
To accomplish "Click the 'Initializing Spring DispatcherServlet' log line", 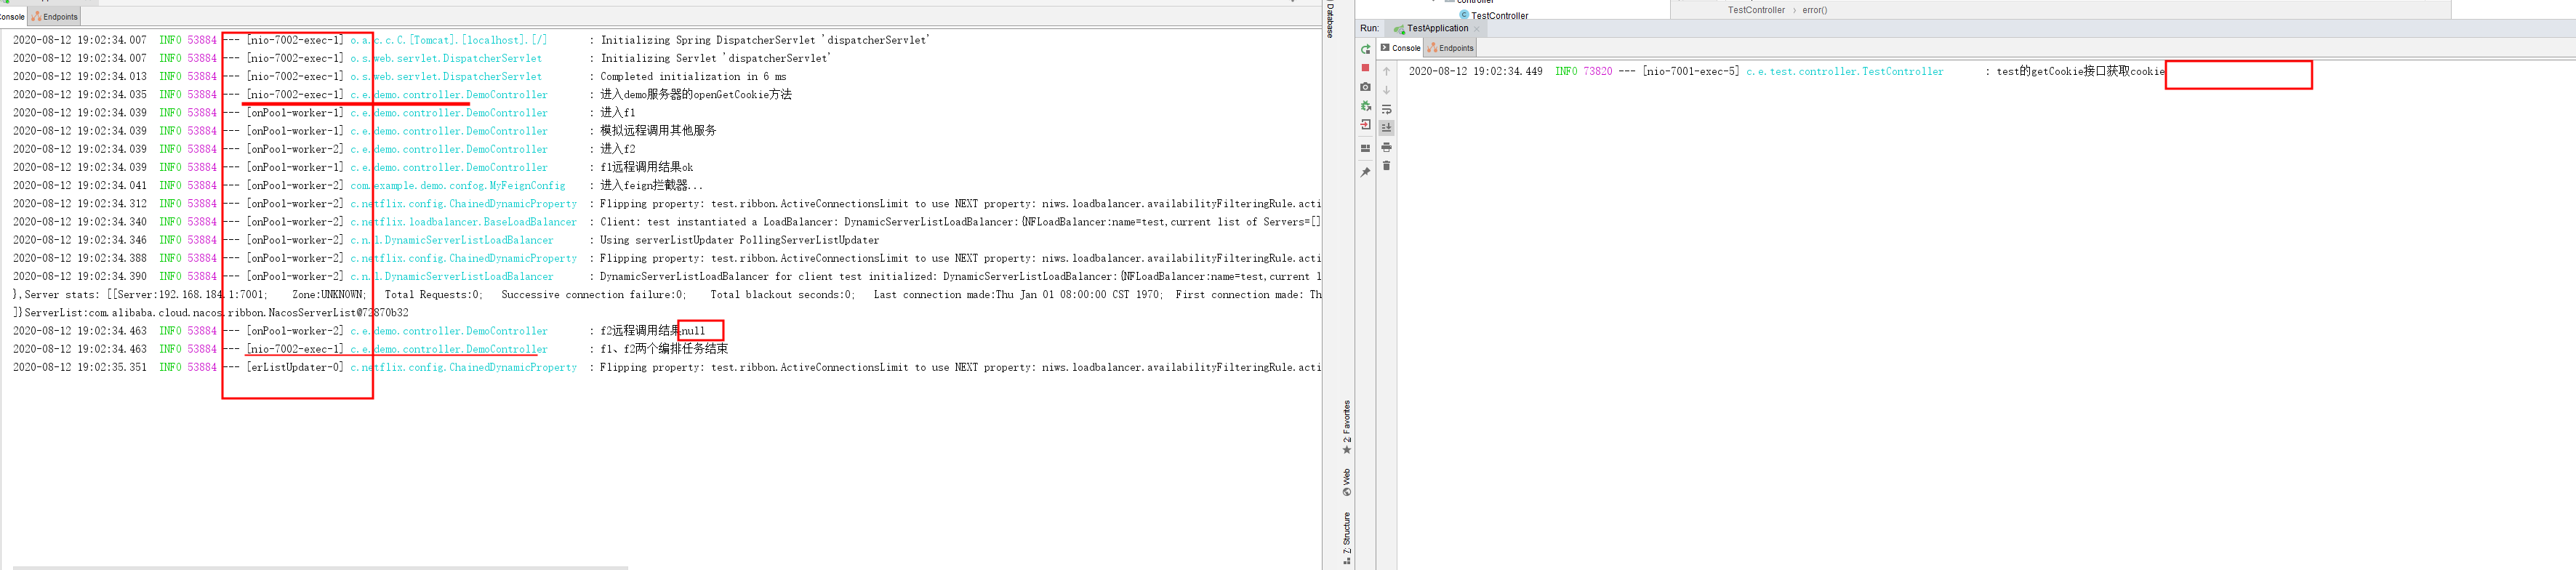I will click(x=765, y=40).
